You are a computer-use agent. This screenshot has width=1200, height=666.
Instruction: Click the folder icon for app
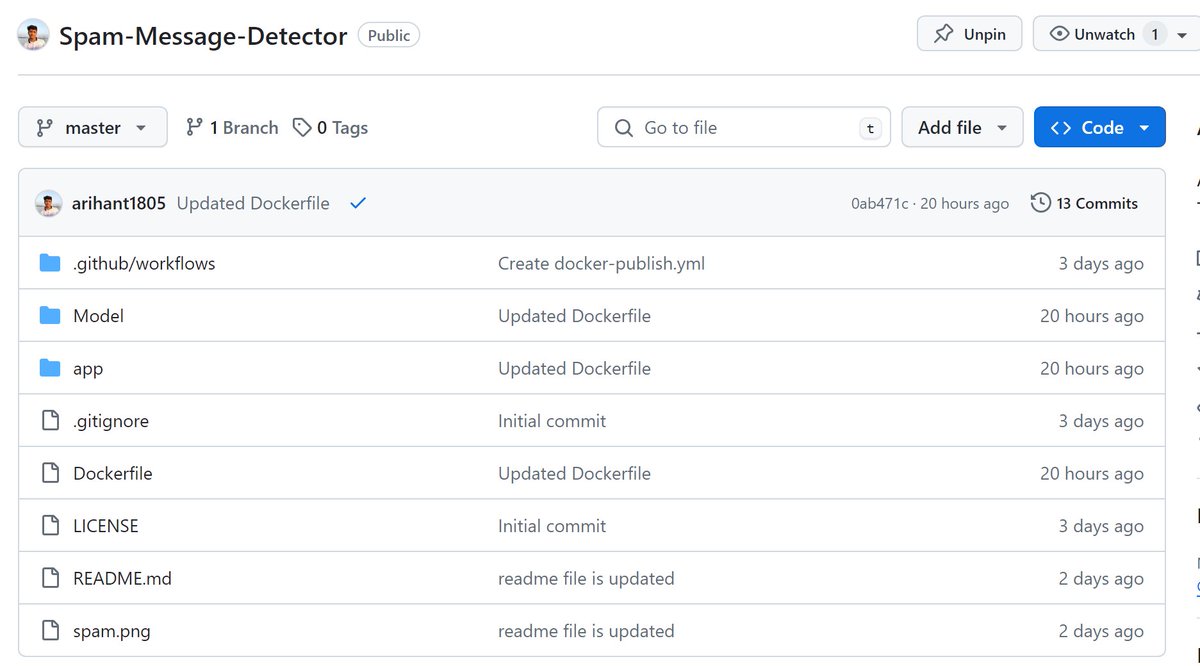pos(50,369)
